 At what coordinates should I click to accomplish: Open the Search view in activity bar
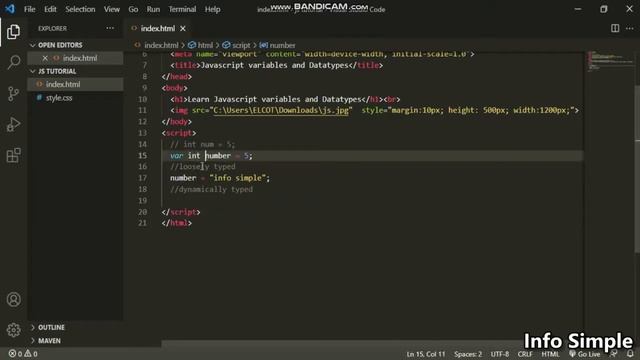(13, 62)
